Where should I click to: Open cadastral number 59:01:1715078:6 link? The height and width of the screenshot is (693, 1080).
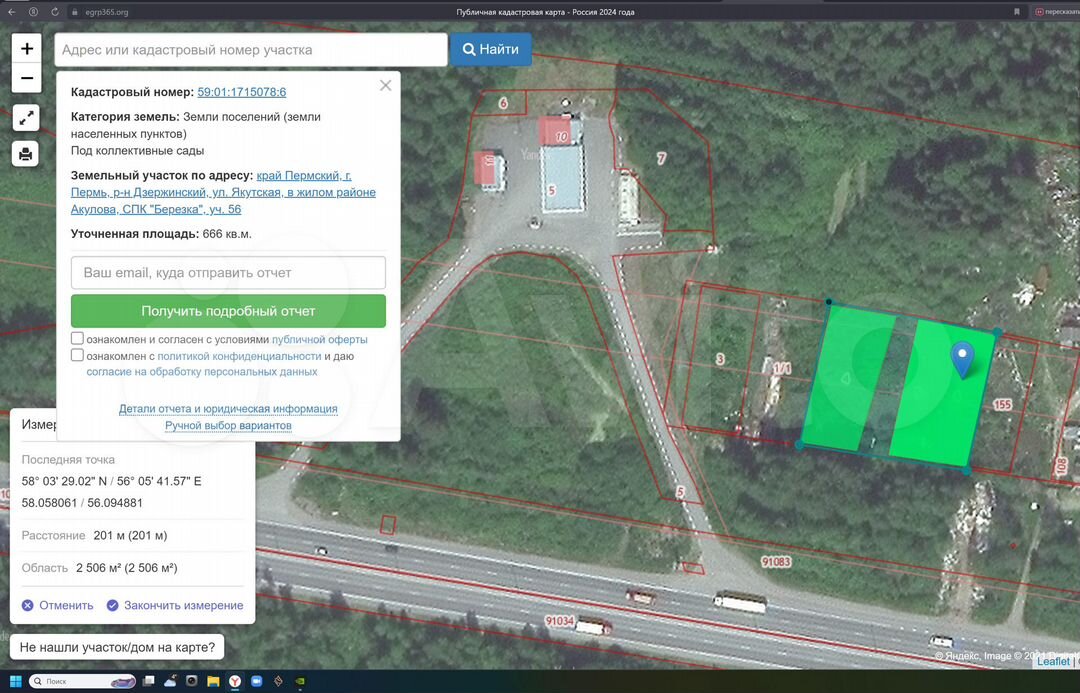click(x=242, y=92)
